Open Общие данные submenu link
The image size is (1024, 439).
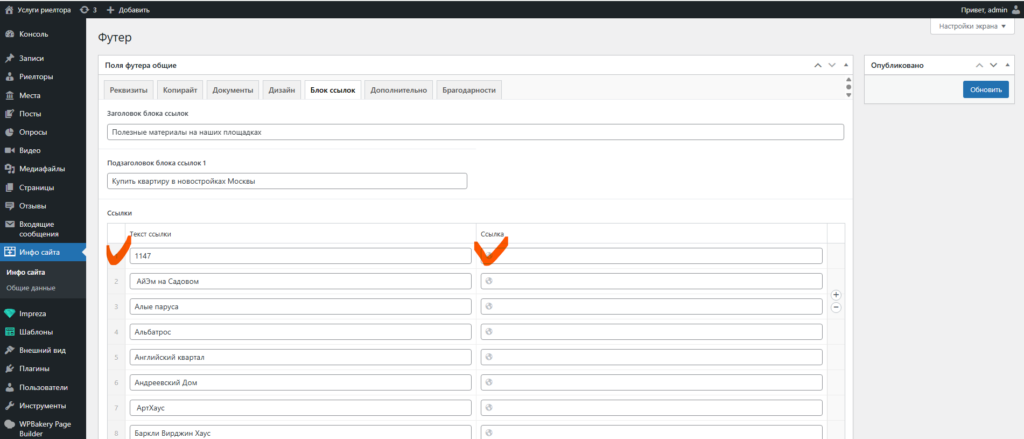click(31, 288)
